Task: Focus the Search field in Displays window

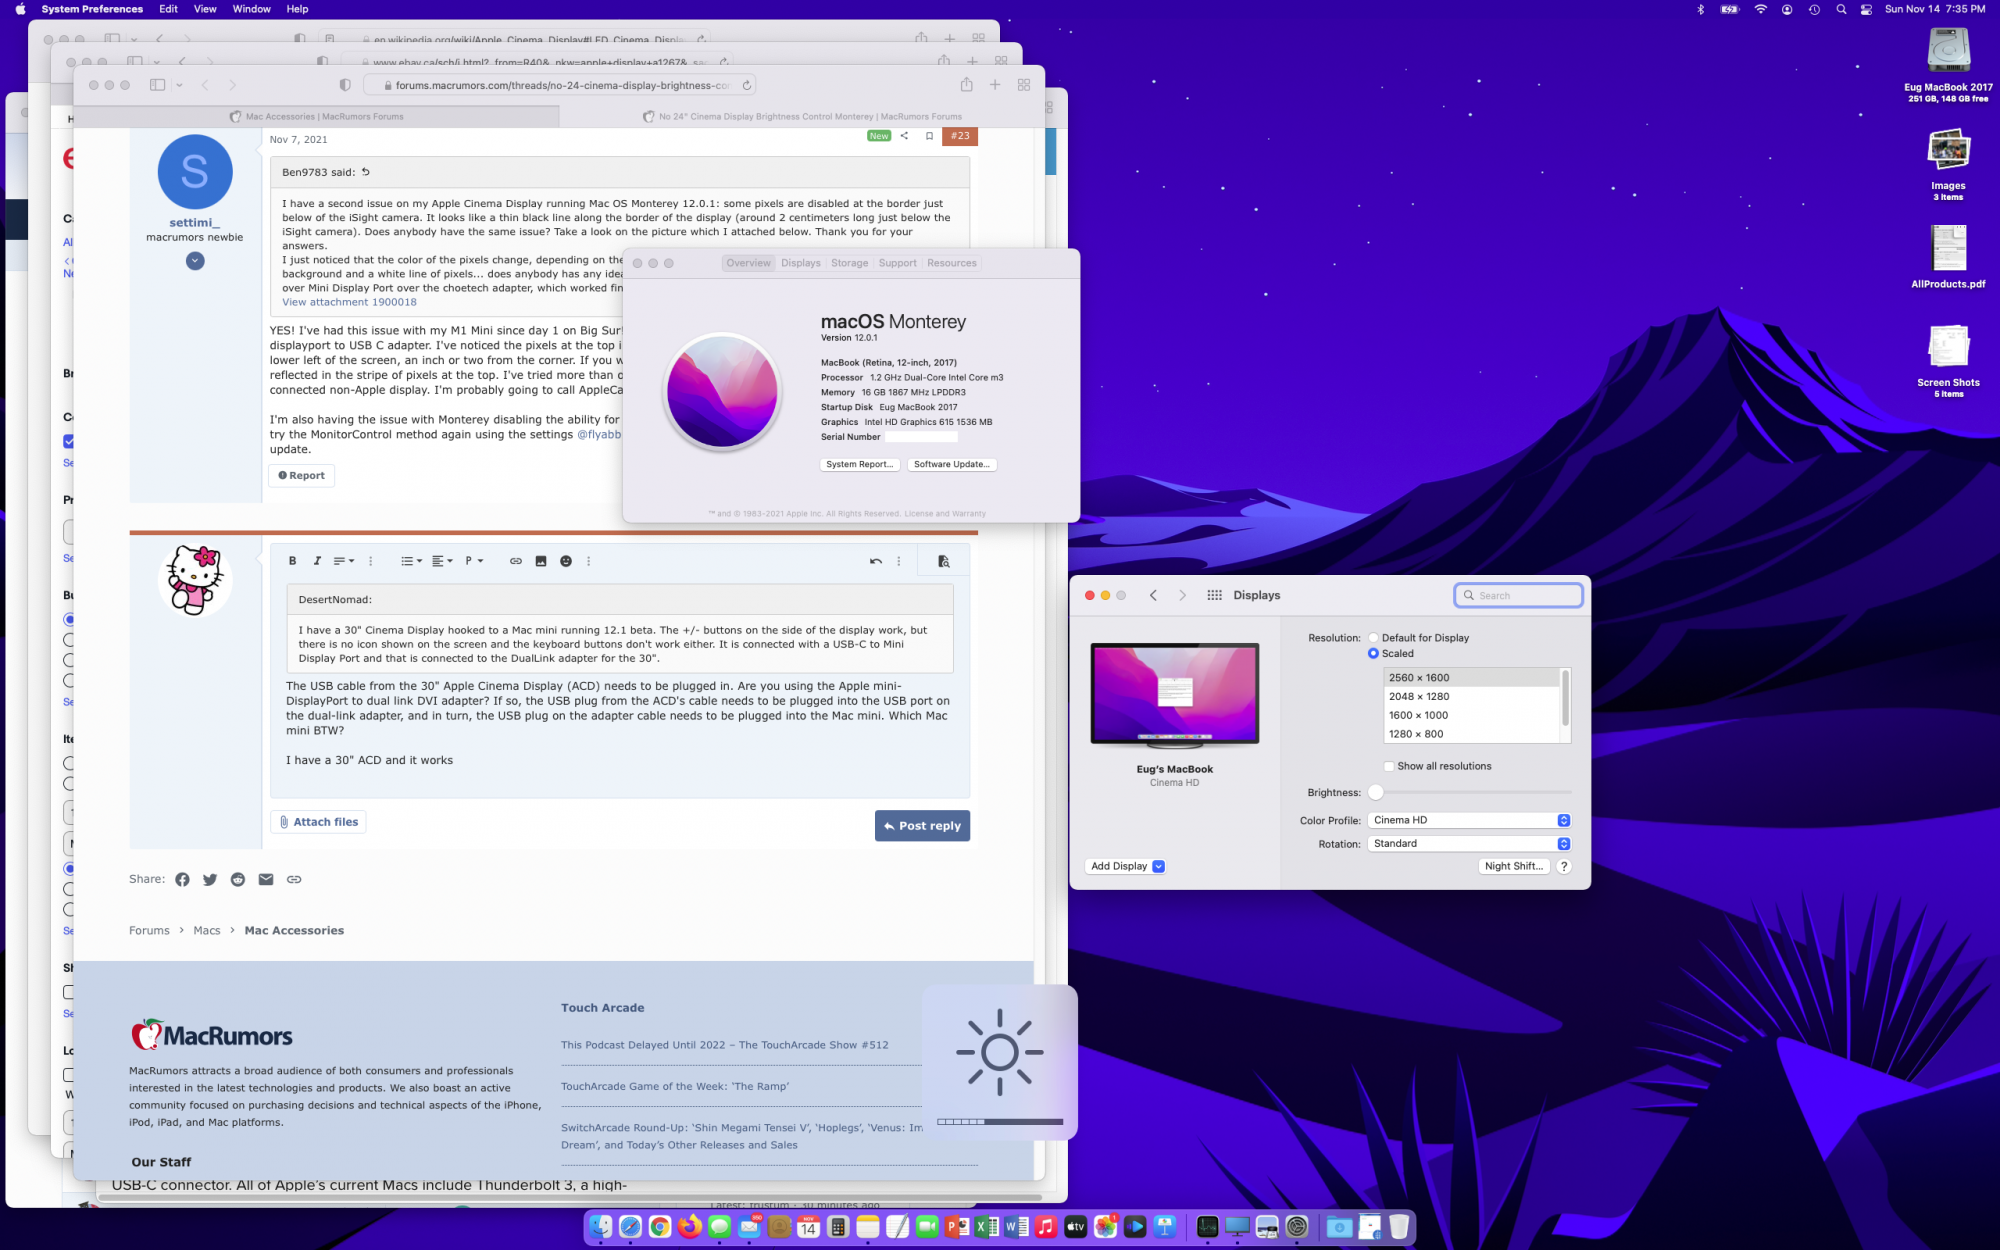Action: pos(1518,595)
